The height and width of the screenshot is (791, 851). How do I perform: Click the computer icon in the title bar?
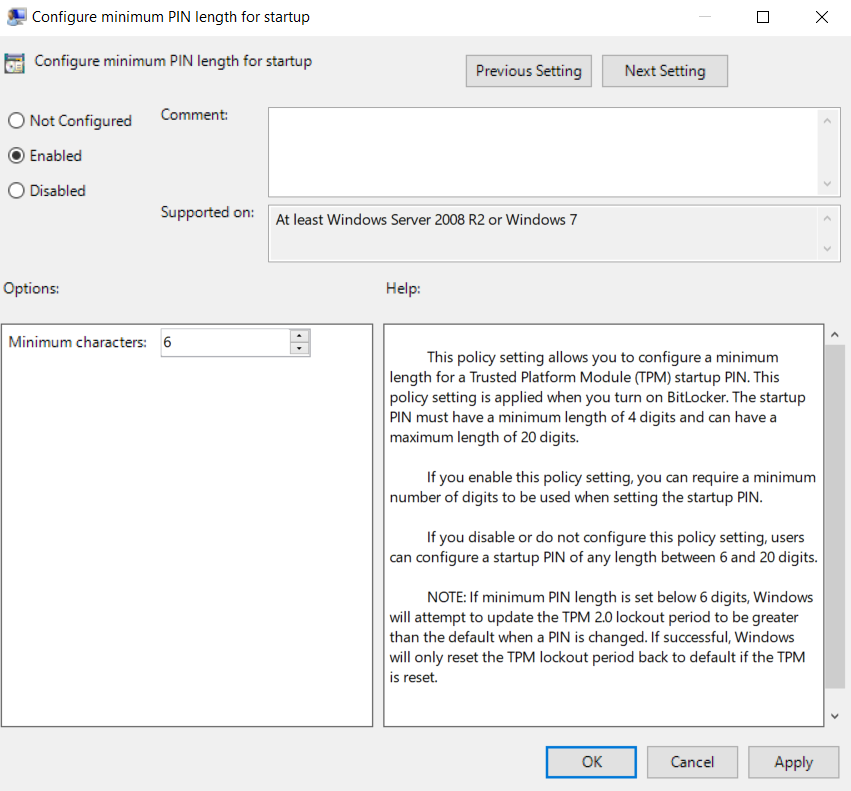(x=16, y=16)
